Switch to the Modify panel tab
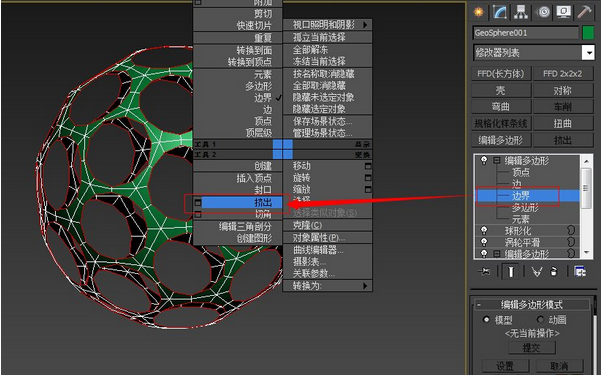601x375 pixels. (499, 12)
